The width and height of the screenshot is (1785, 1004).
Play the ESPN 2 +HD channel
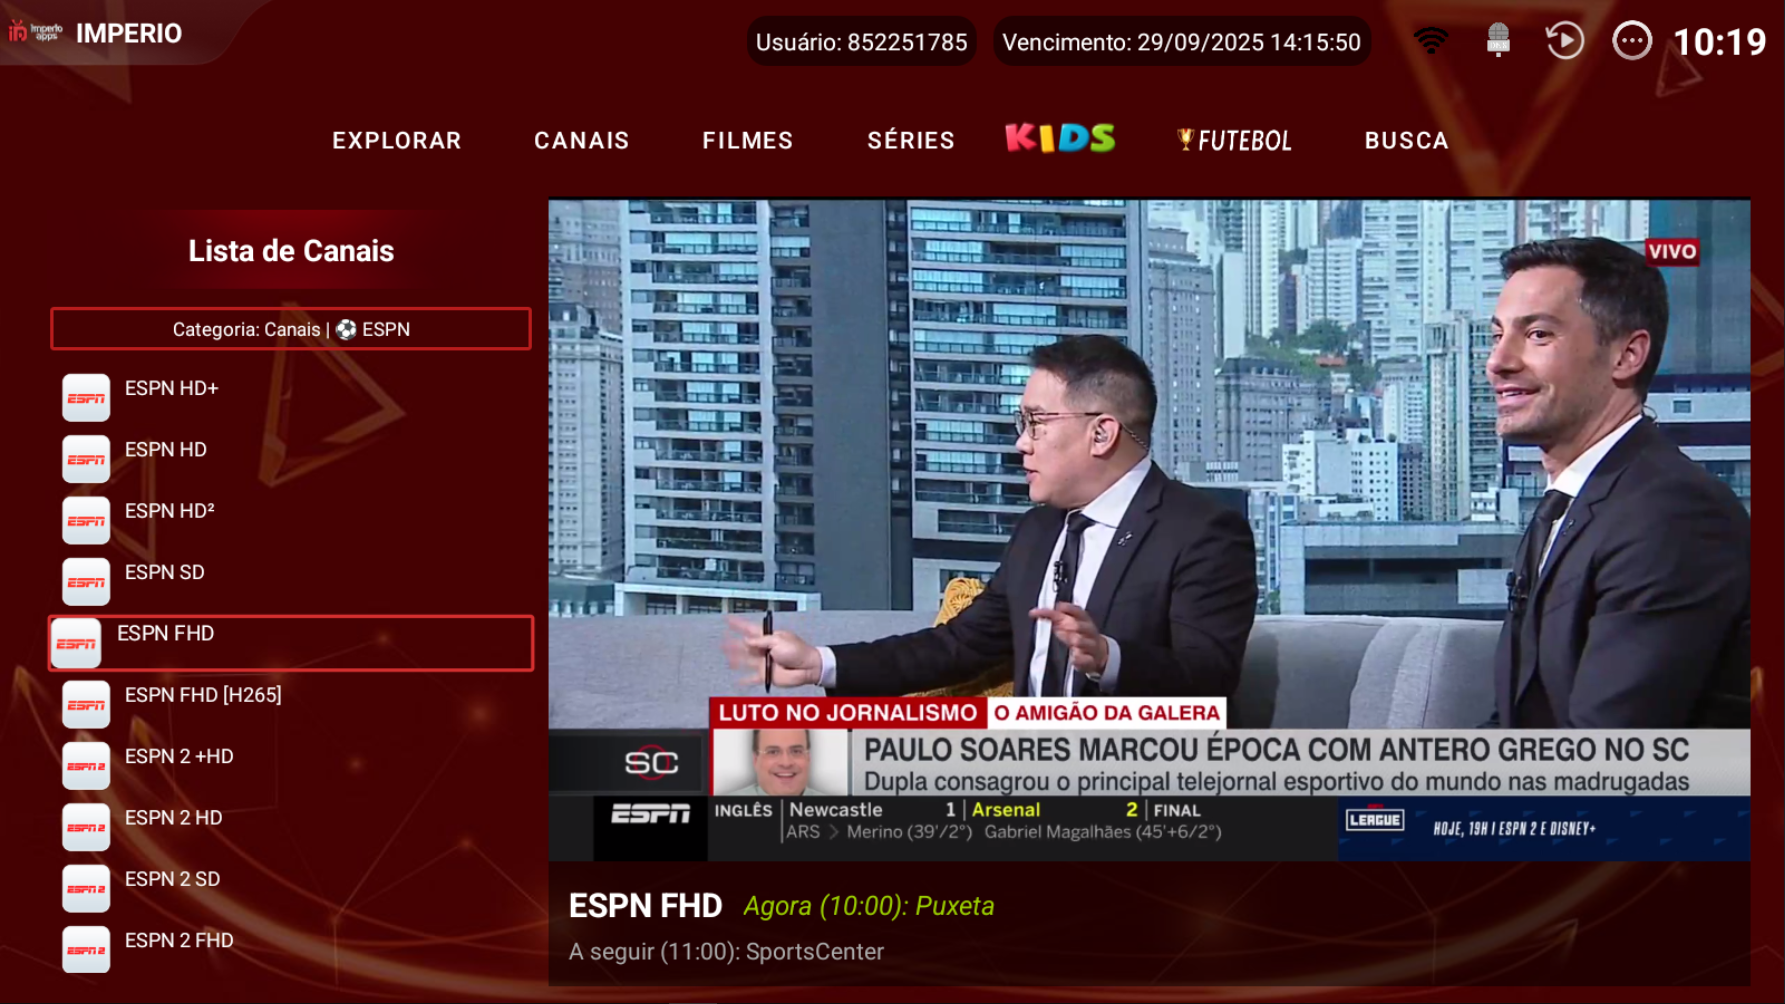click(x=179, y=757)
